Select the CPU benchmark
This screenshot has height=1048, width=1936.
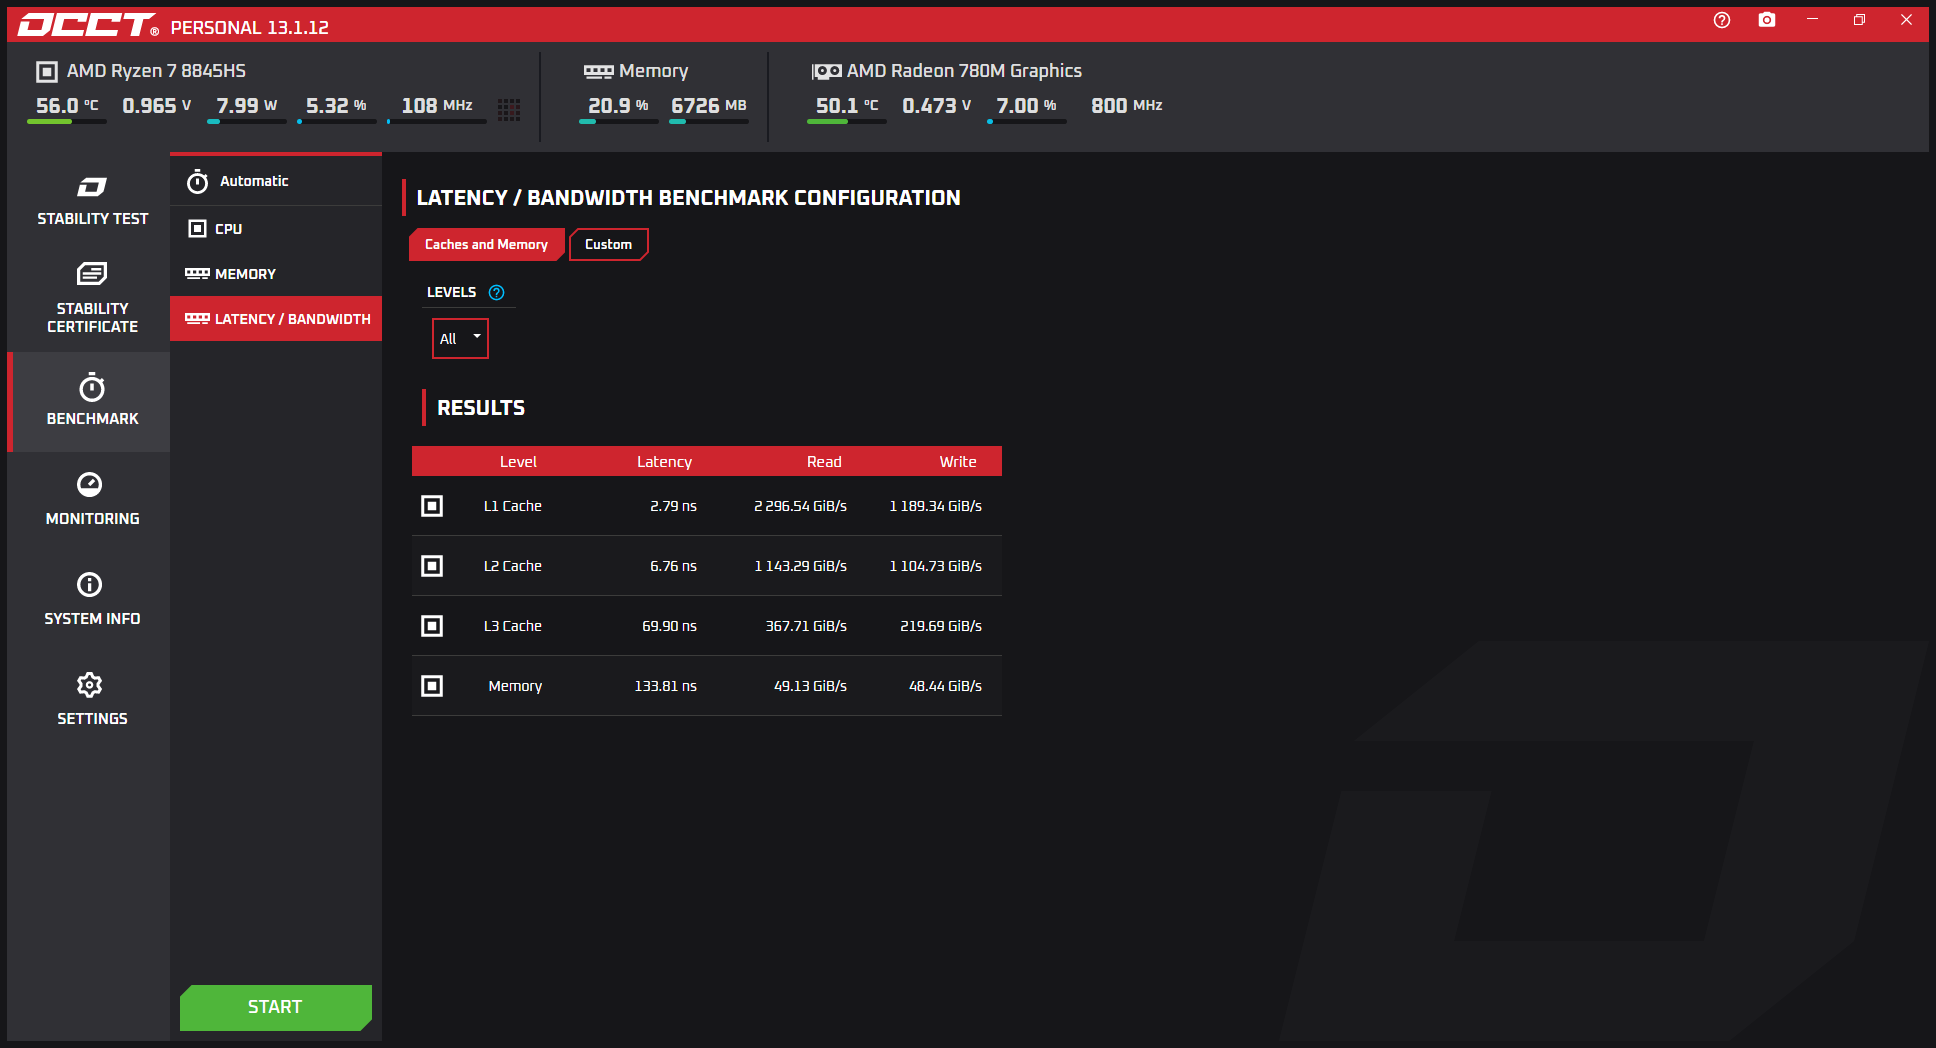[276, 229]
